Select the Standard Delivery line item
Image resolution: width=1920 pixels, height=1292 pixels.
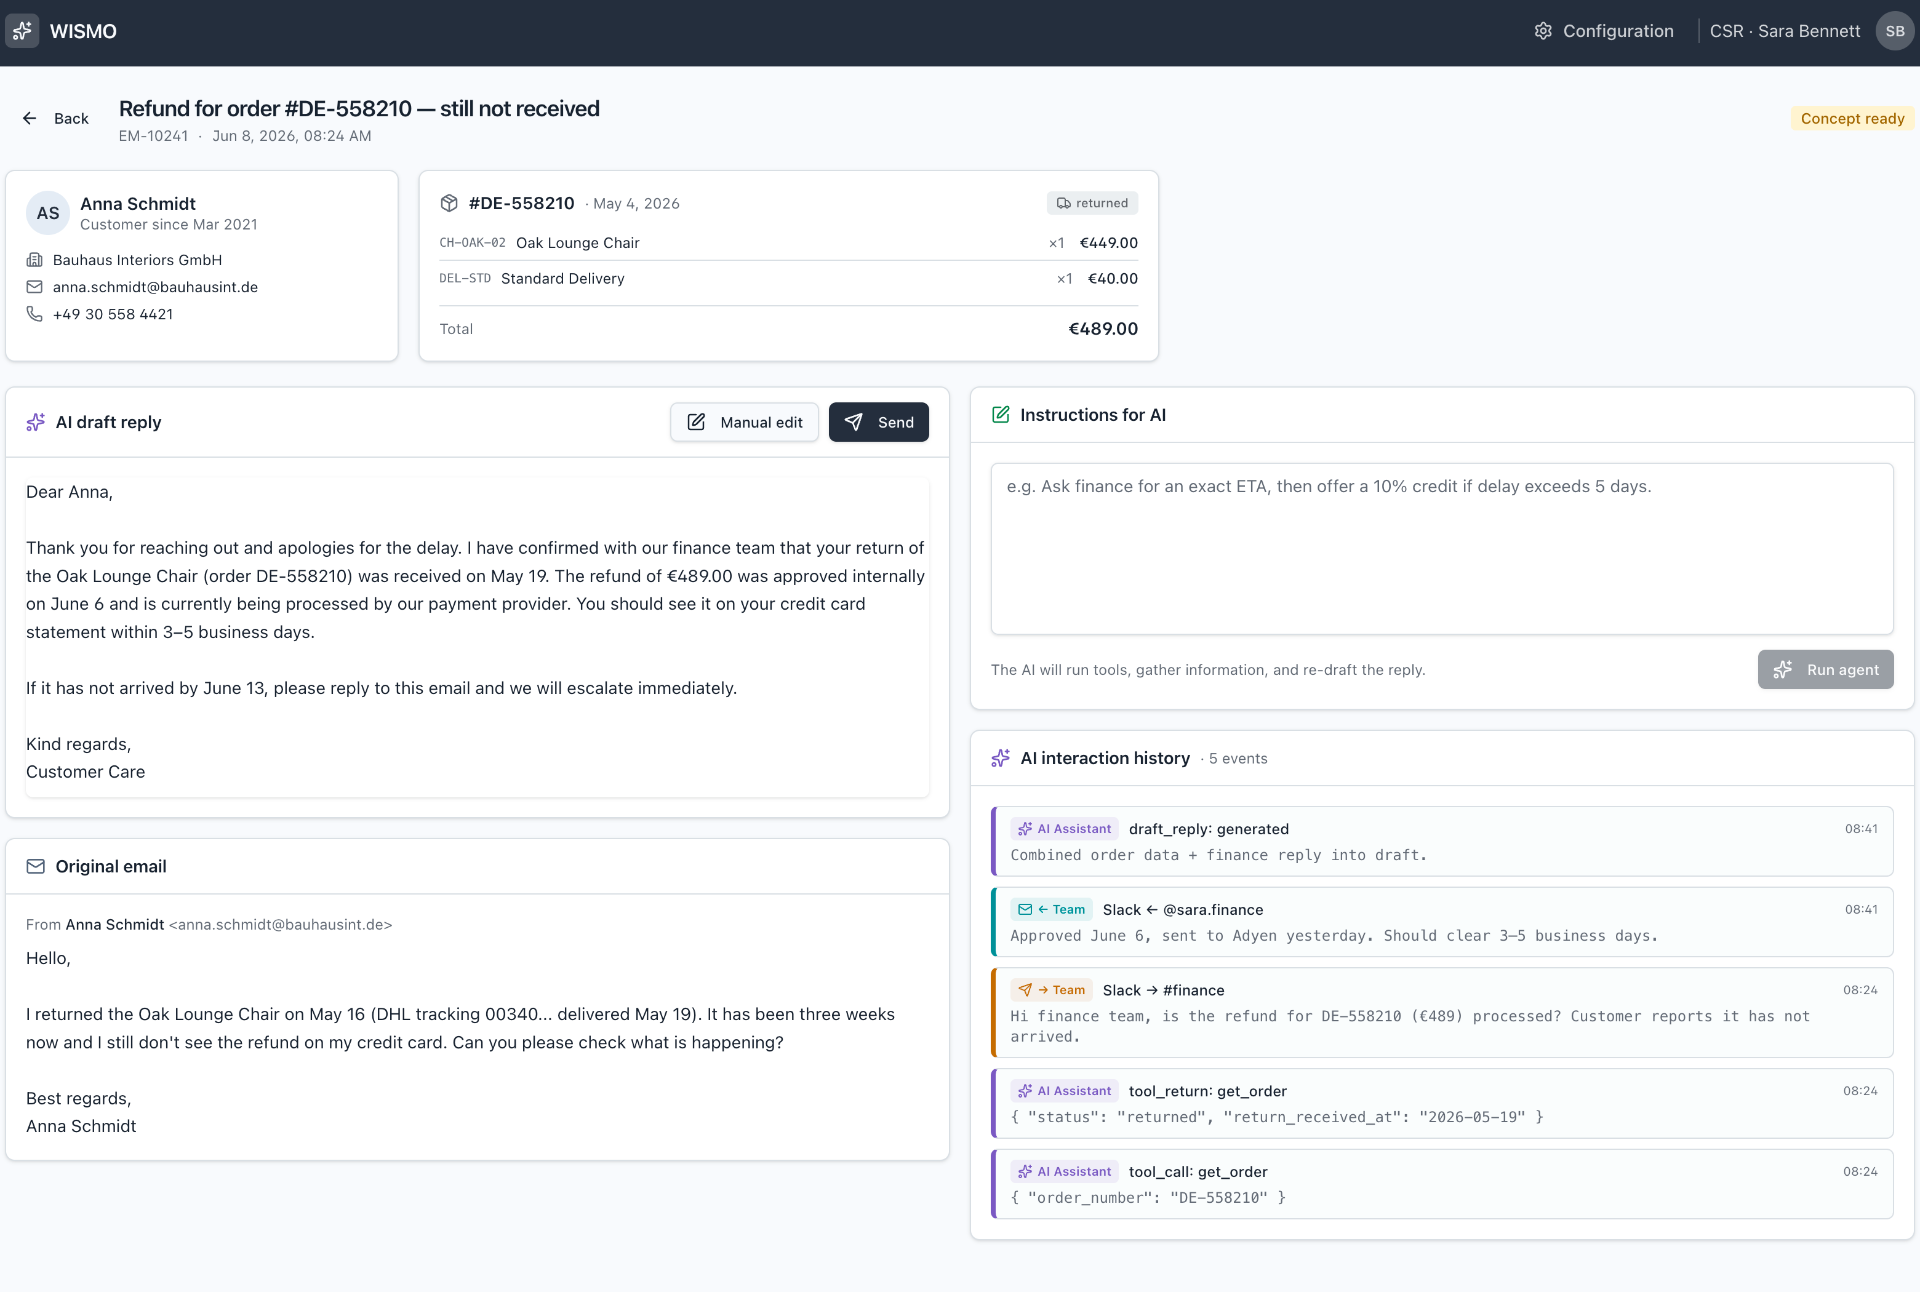[x=788, y=279]
